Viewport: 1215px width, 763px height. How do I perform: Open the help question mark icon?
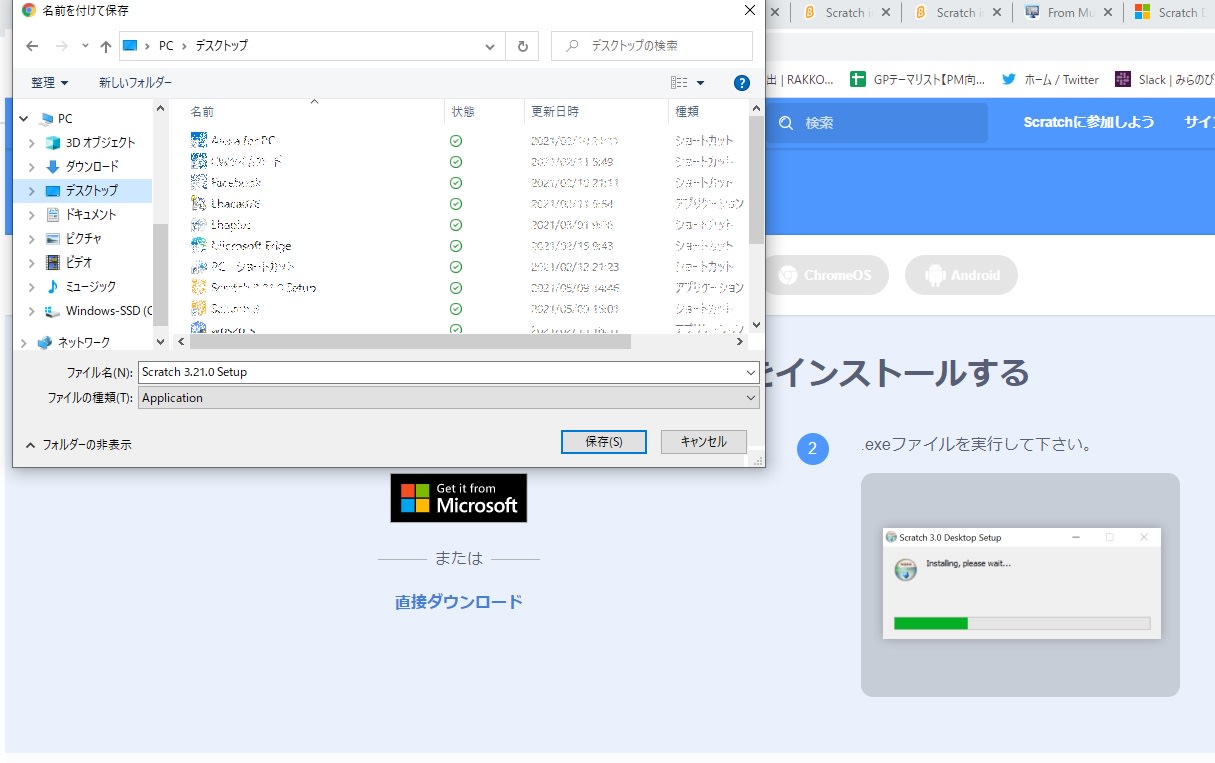[741, 83]
